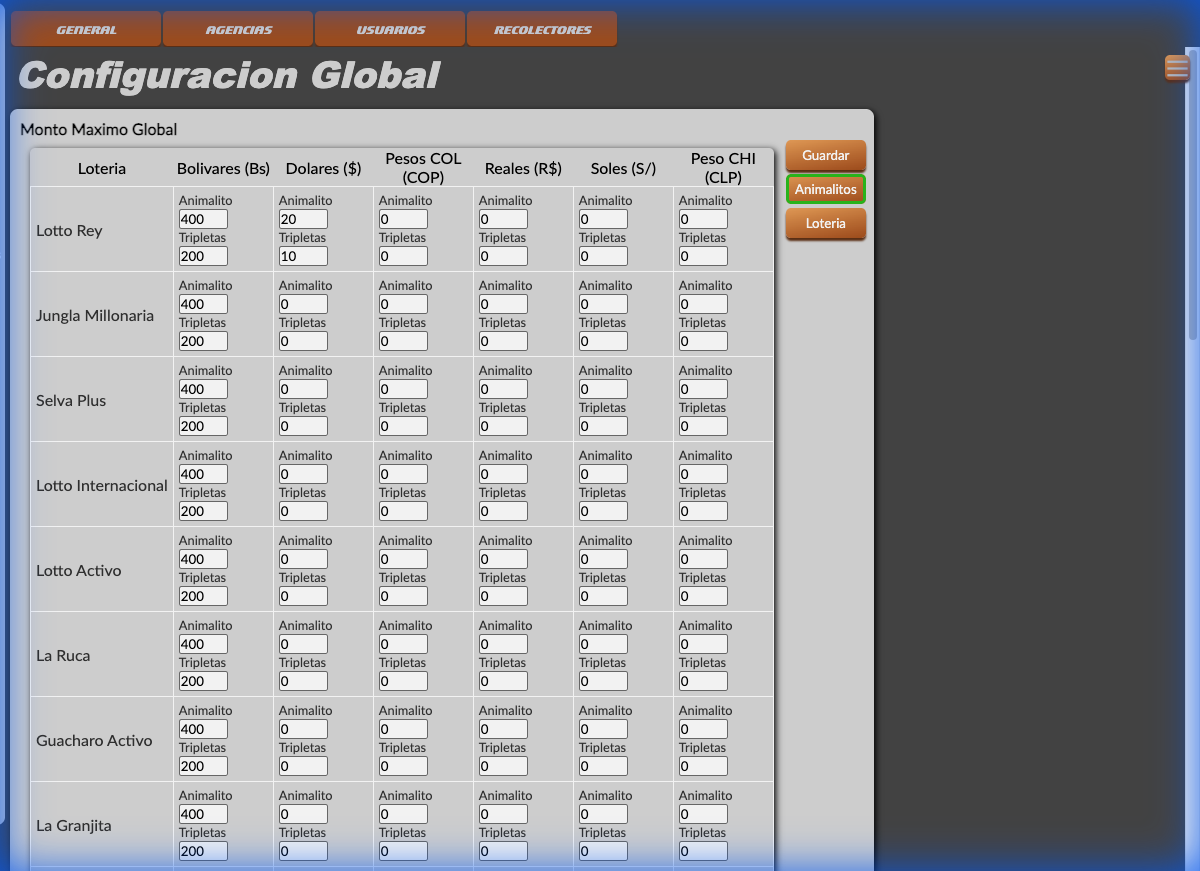Edit Jungla Millonaria Tripletas Bolivares value
The image size is (1200, 871).
click(x=203, y=340)
